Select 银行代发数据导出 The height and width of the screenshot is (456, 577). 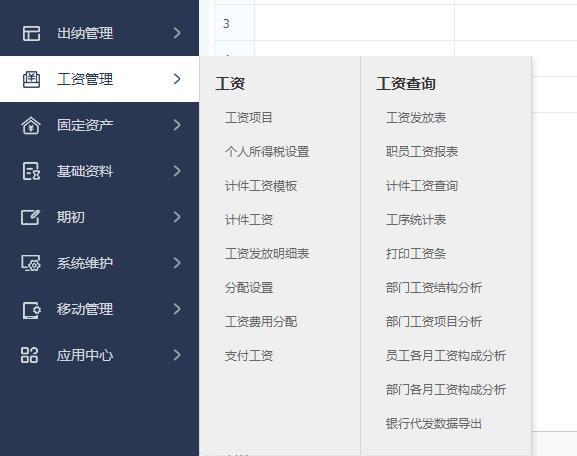(x=434, y=424)
